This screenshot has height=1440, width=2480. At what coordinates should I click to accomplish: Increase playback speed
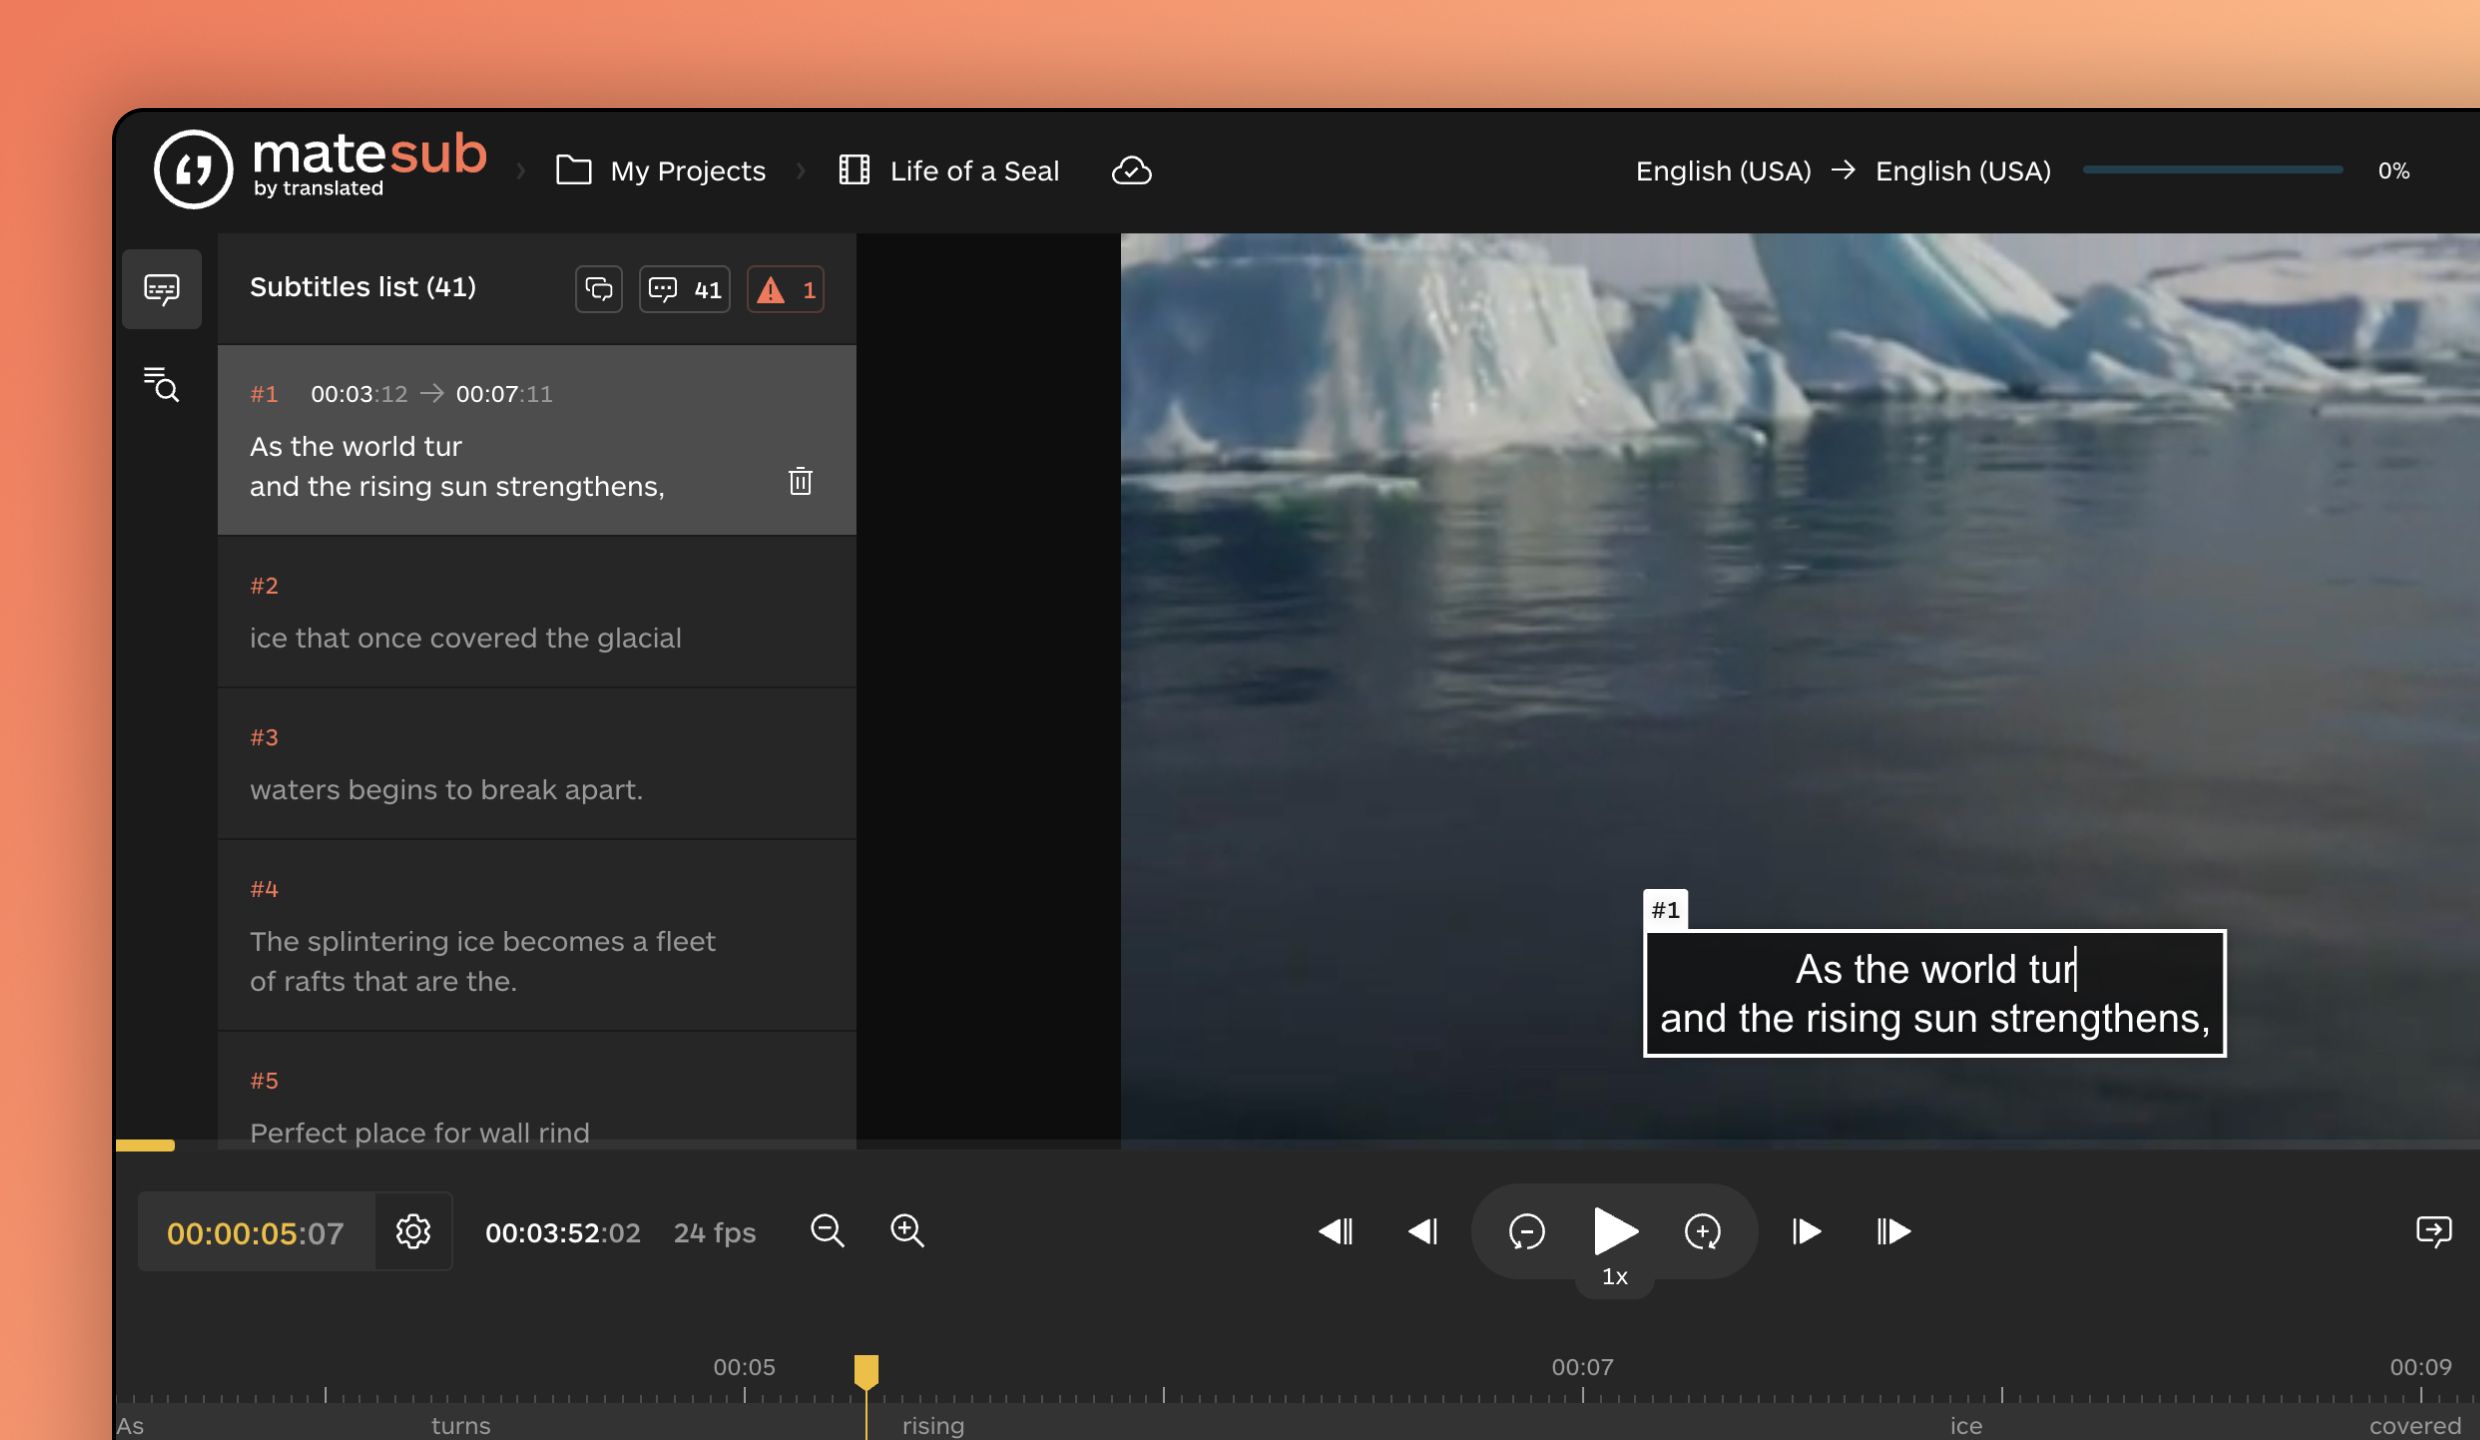(1702, 1231)
